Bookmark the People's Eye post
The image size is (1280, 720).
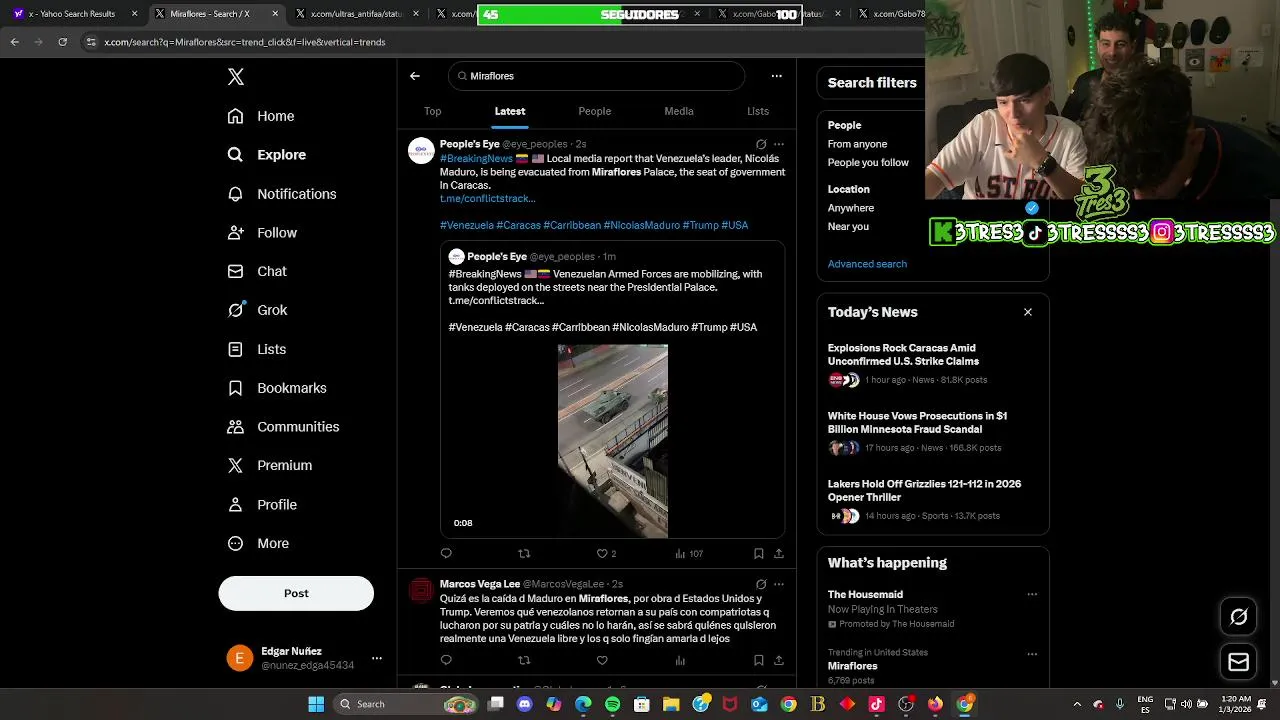coord(759,553)
